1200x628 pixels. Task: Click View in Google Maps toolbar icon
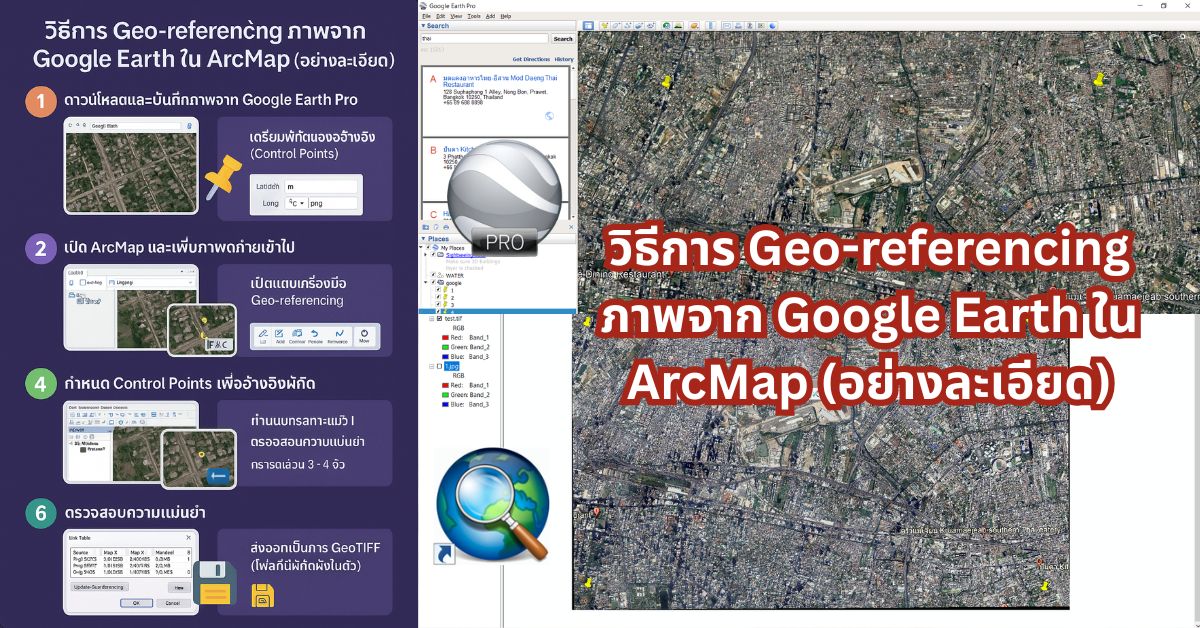pos(760,25)
